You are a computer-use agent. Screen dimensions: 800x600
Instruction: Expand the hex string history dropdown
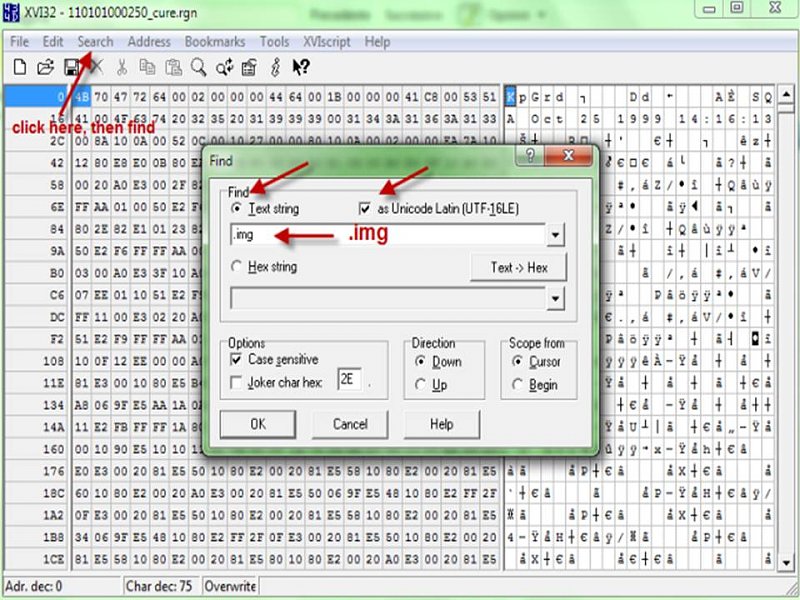[555, 298]
